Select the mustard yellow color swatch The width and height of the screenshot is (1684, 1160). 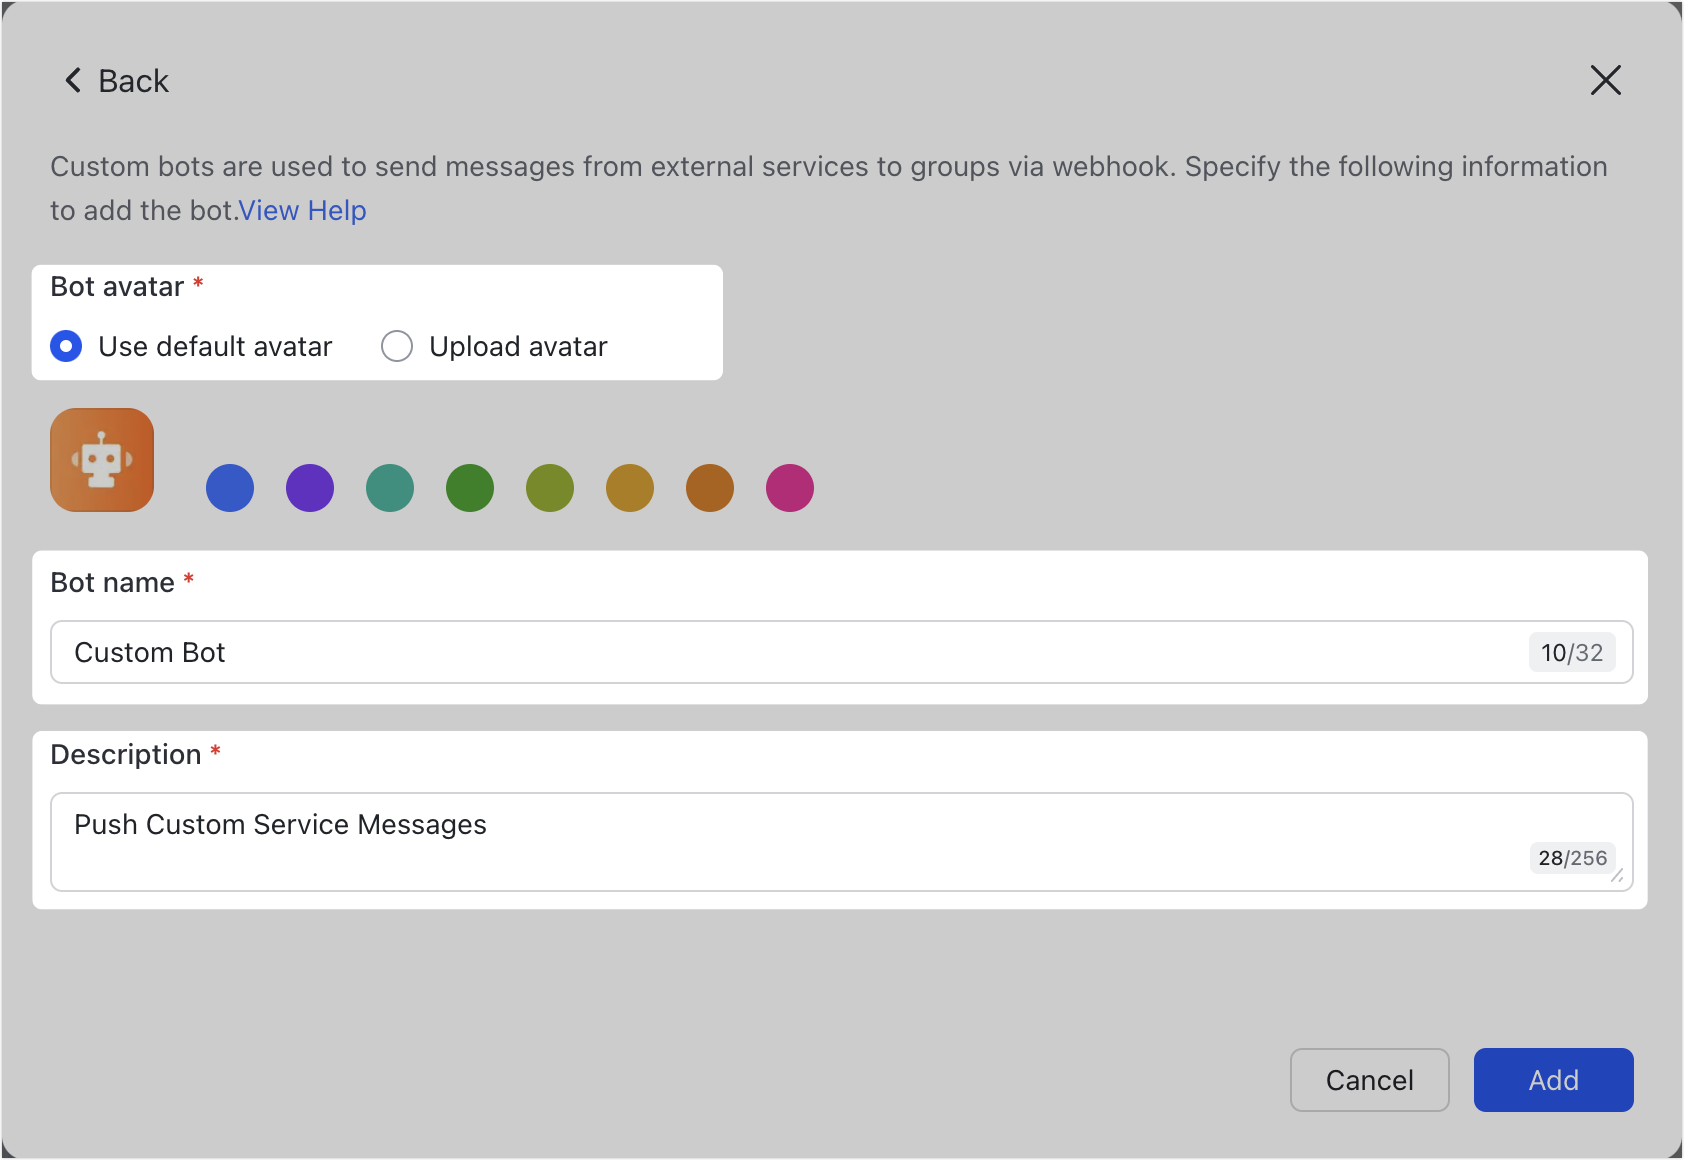pyautogui.click(x=629, y=488)
